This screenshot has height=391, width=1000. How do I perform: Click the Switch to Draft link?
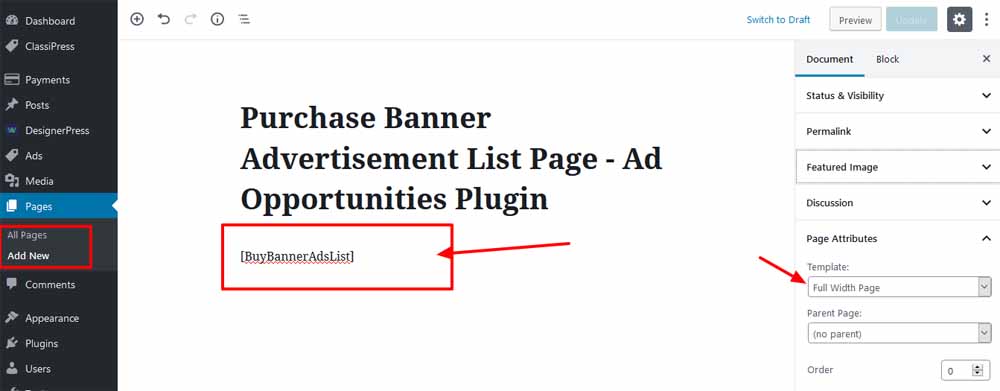[778, 20]
